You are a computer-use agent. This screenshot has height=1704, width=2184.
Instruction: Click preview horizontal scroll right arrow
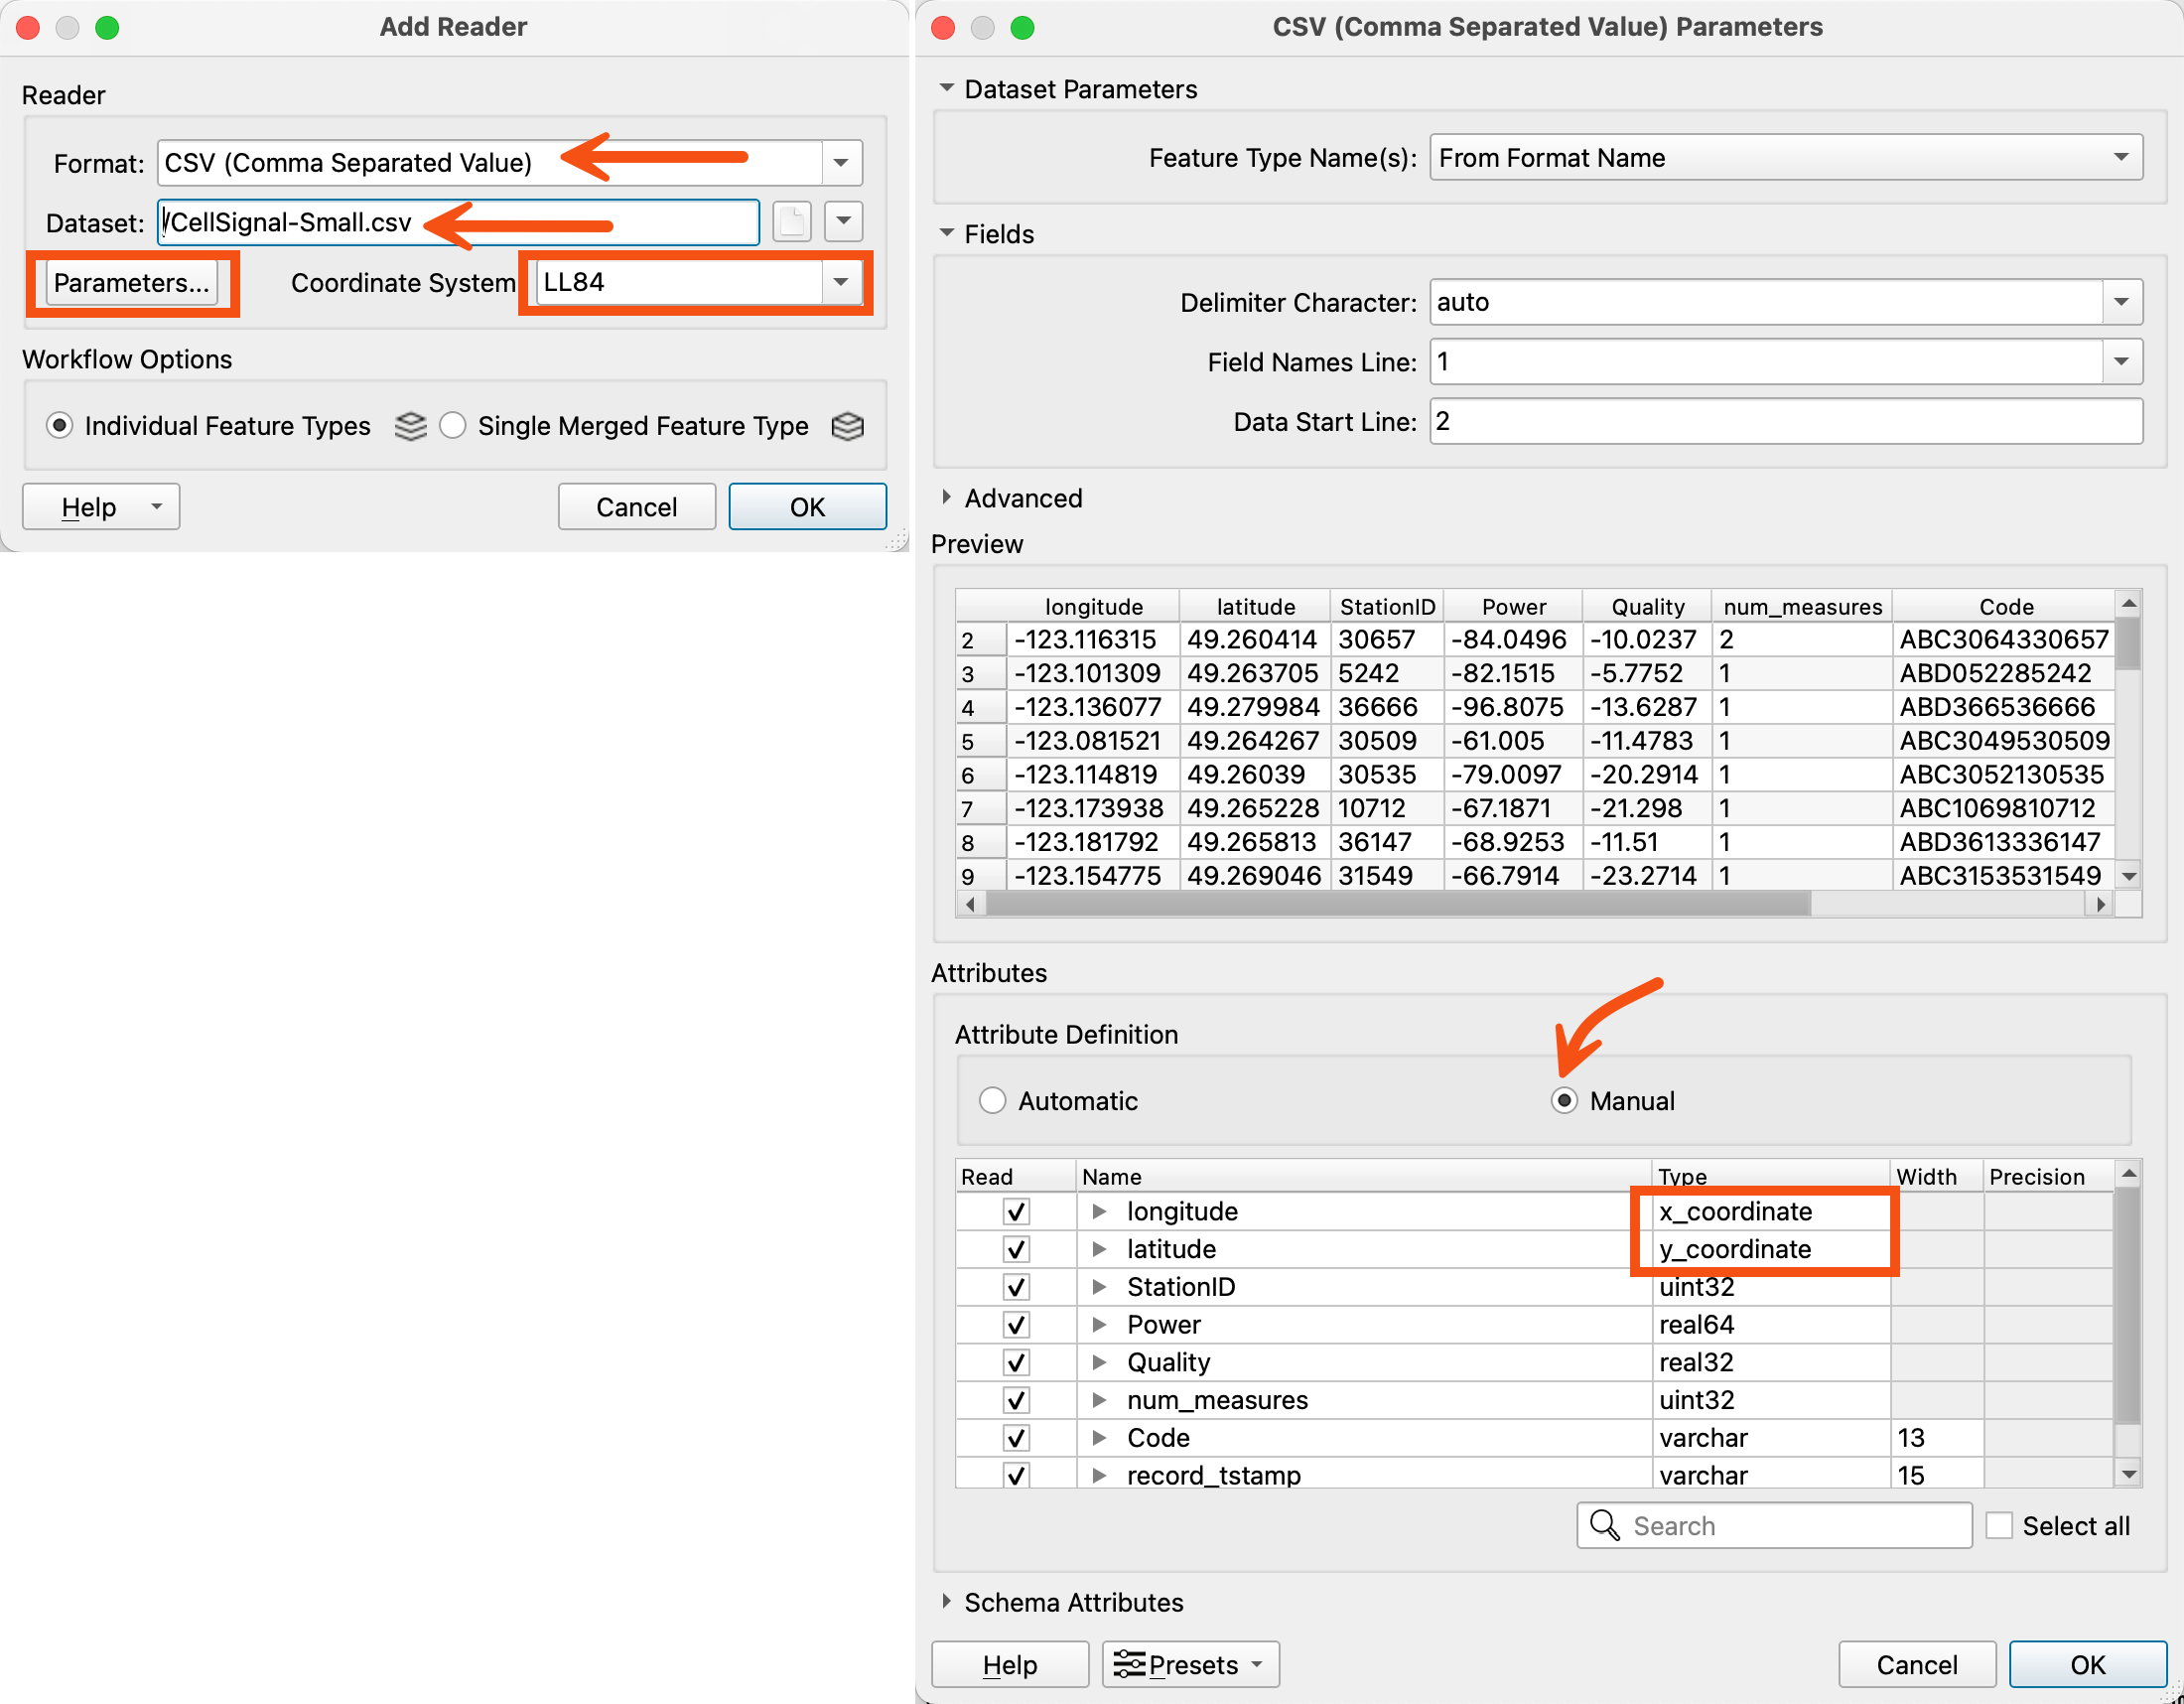(2101, 904)
